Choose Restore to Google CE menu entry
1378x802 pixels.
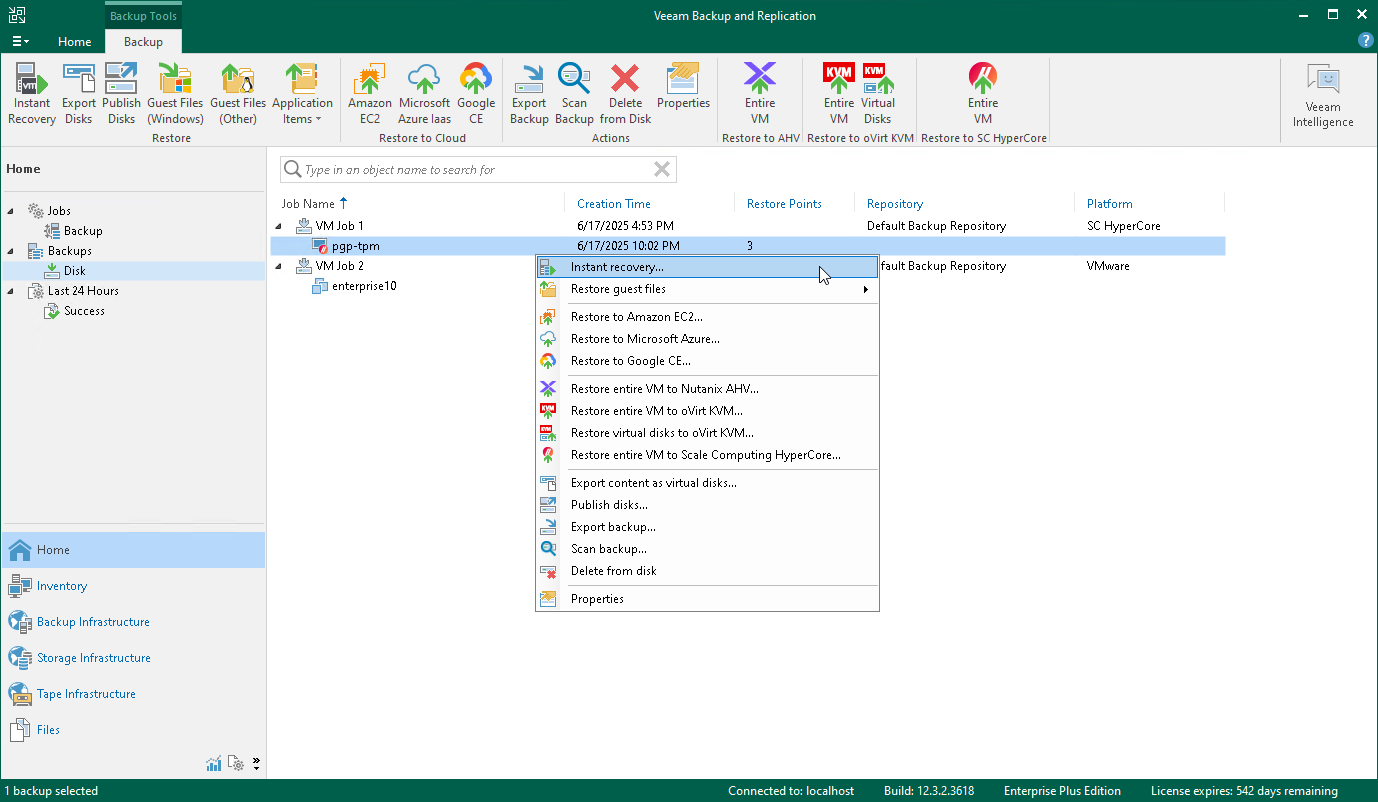click(707, 361)
